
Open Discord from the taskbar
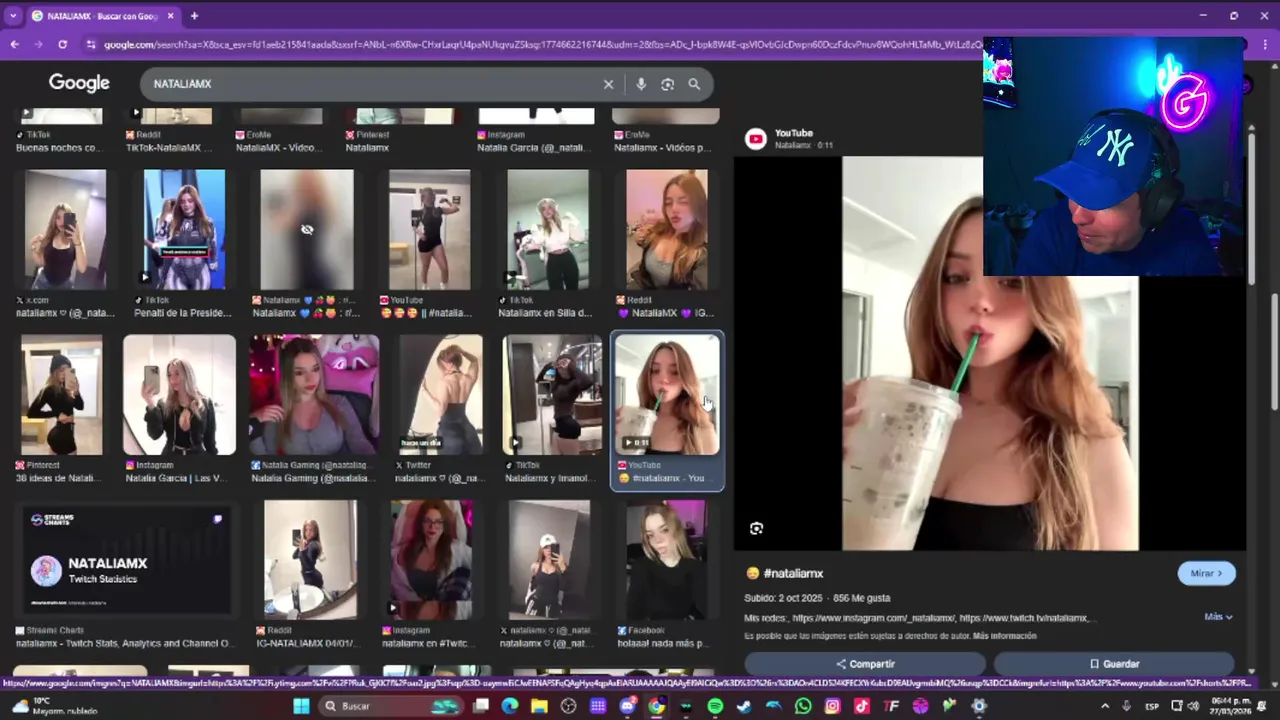pos(628,706)
